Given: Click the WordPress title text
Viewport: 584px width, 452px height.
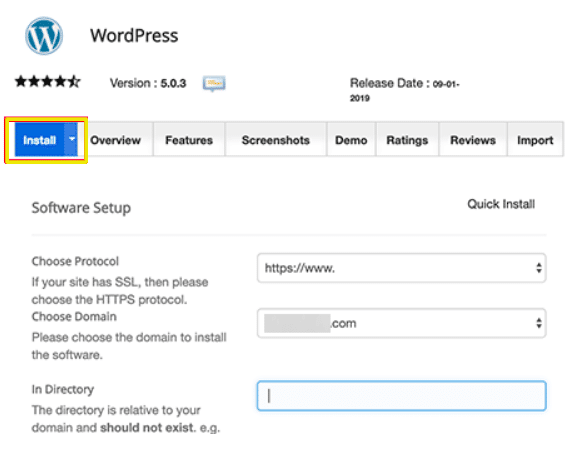Looking at the screenshot, I should [x=134, y=36].
